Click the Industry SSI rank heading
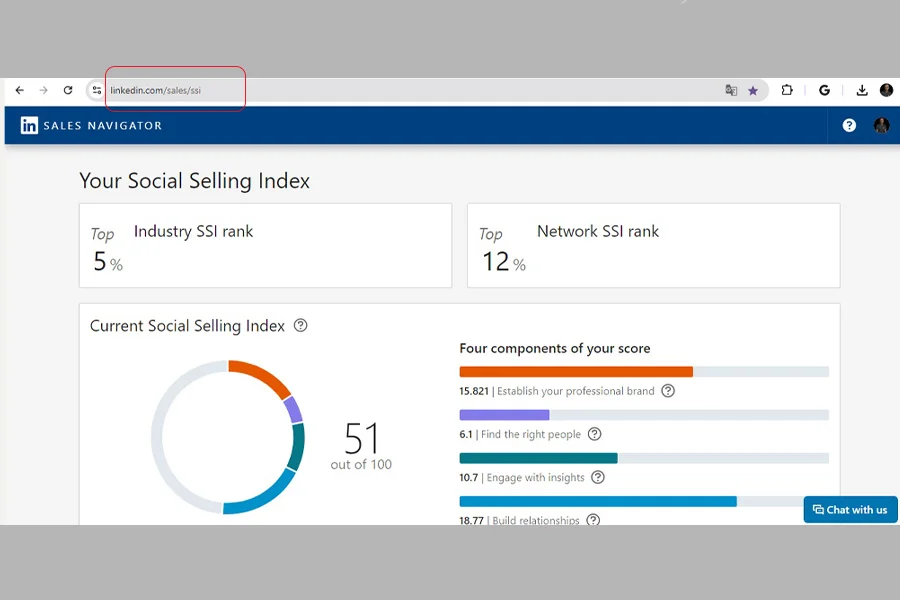The width and height of the screenshot is (900, 600). click(193, 231)
